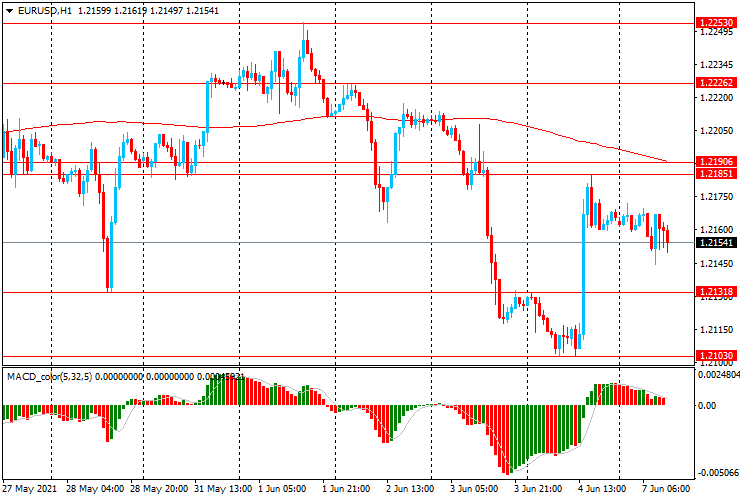This screenshot has height=500, width=740.
Task: Select the 1.21600 price scale value
Action: pyautogui.click(x=716, y=230)
